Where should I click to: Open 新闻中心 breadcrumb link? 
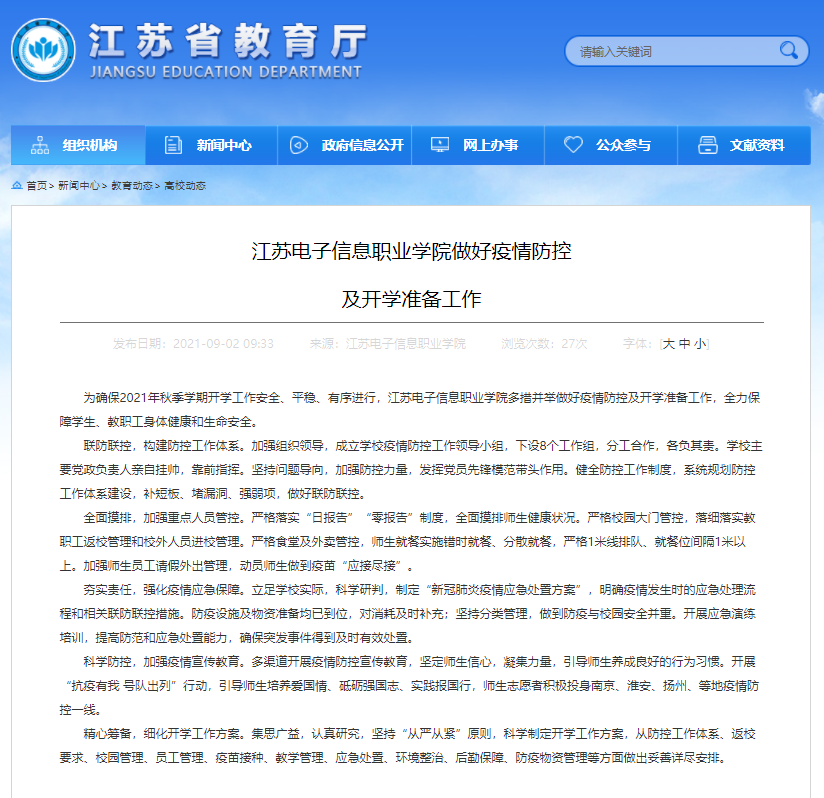point(78,185)
